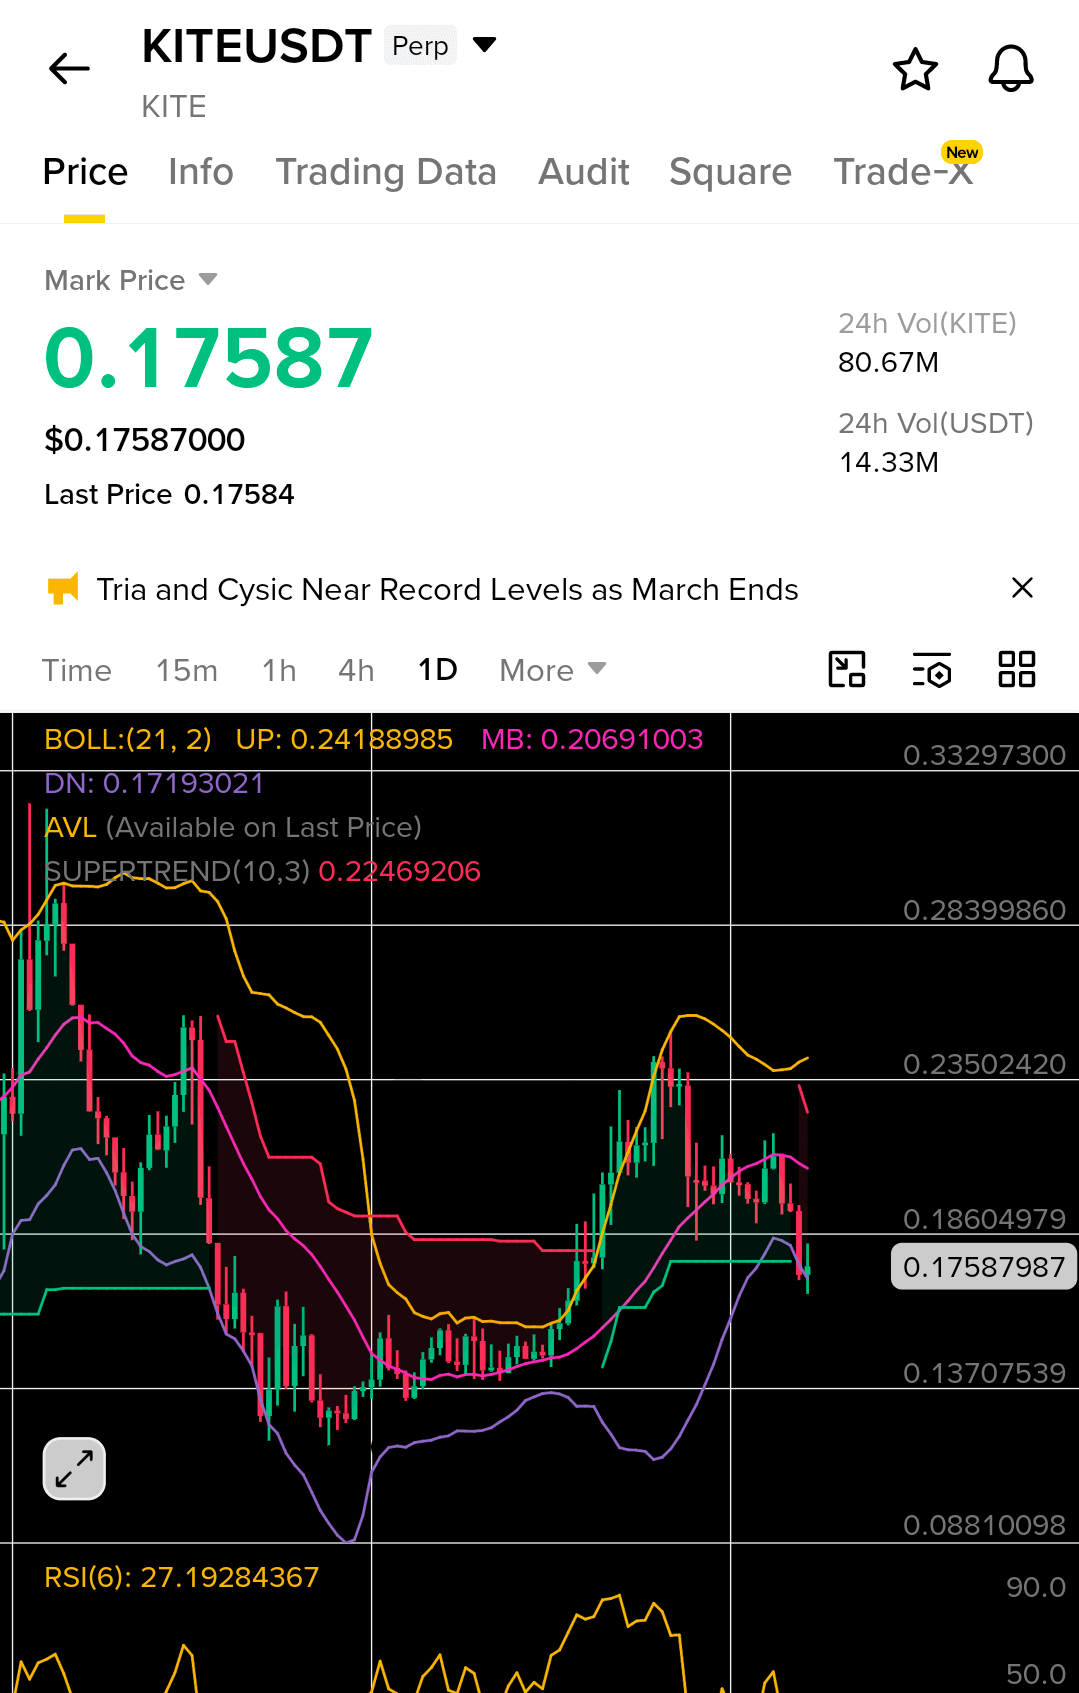Tap the Last Price 0.17584 text
The image size is (1079, 1693).
[169, 494]
